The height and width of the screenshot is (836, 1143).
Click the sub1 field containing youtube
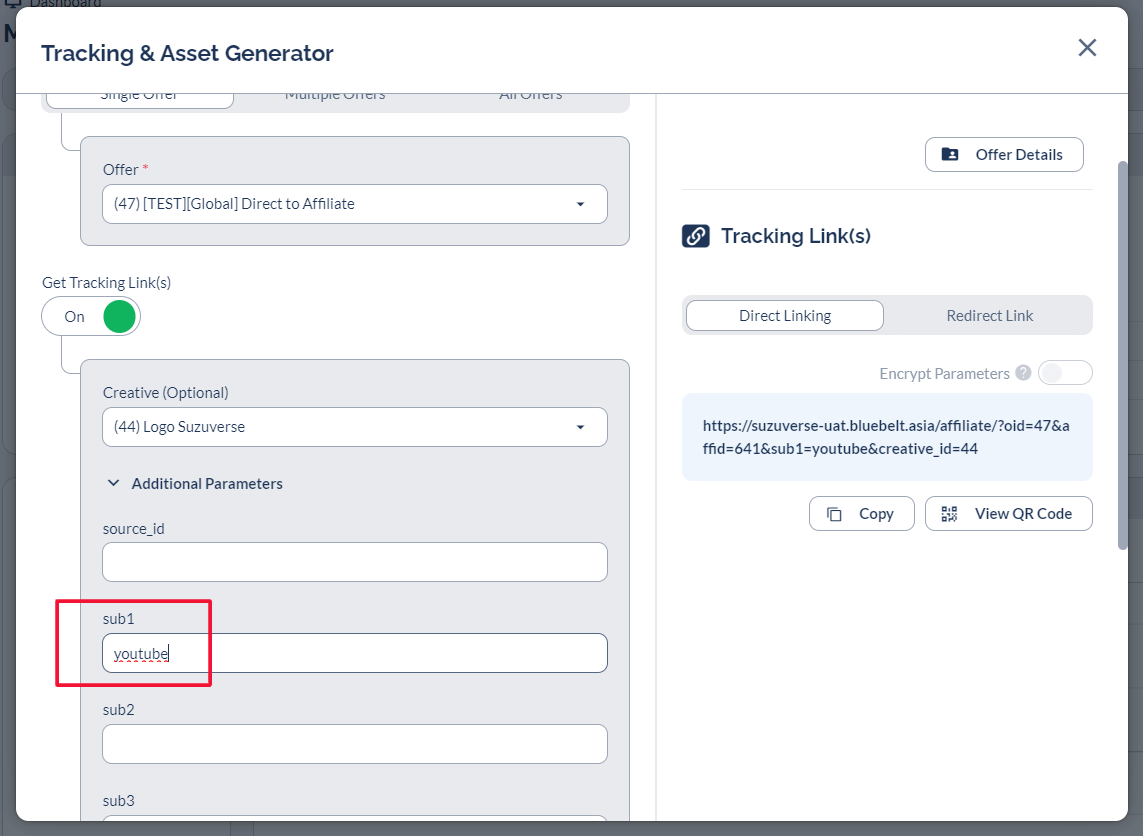coord(354,654)
